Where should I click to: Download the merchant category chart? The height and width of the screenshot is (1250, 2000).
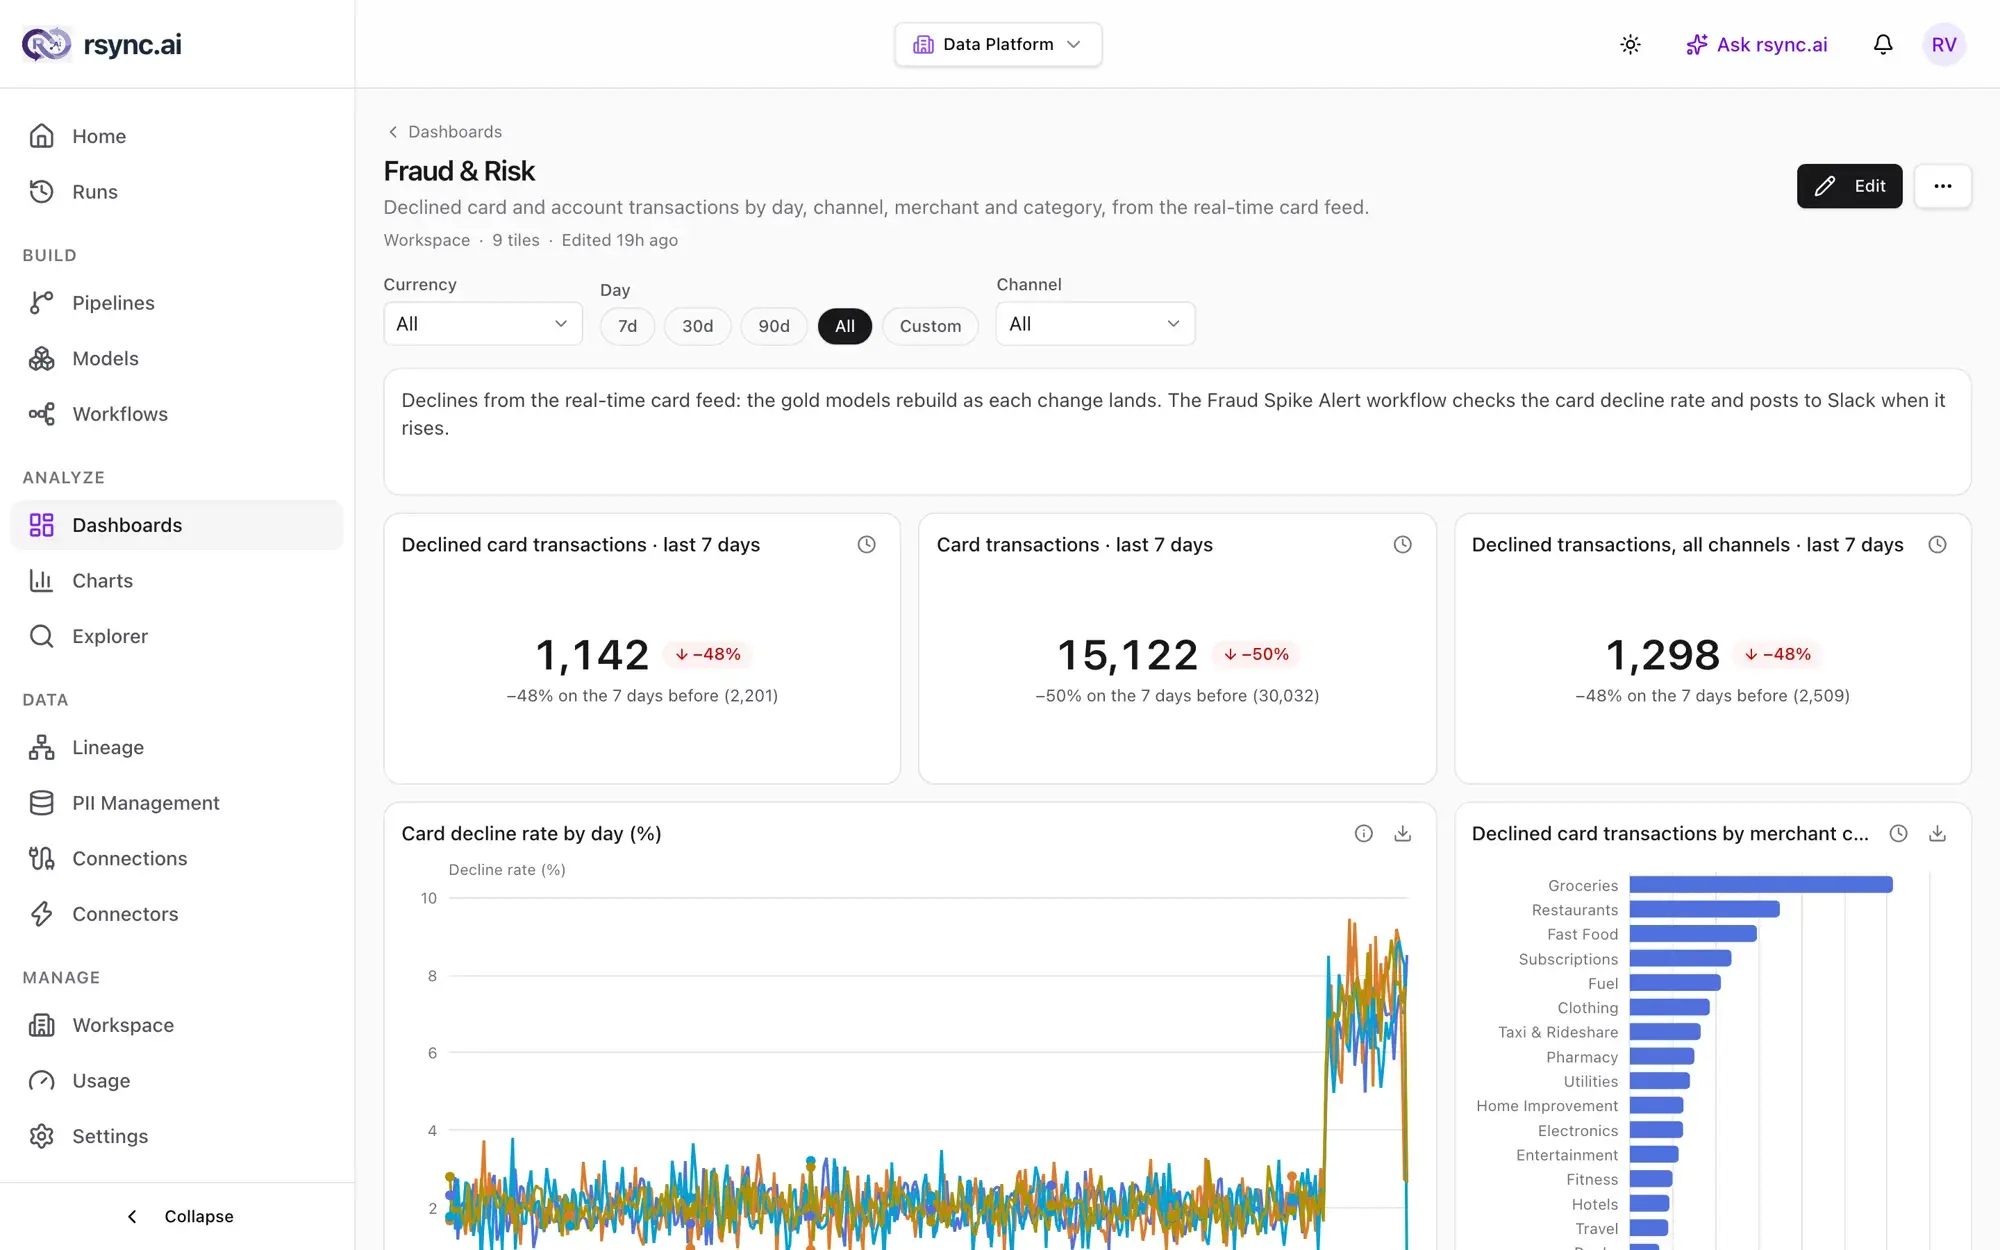[1937, 834]
